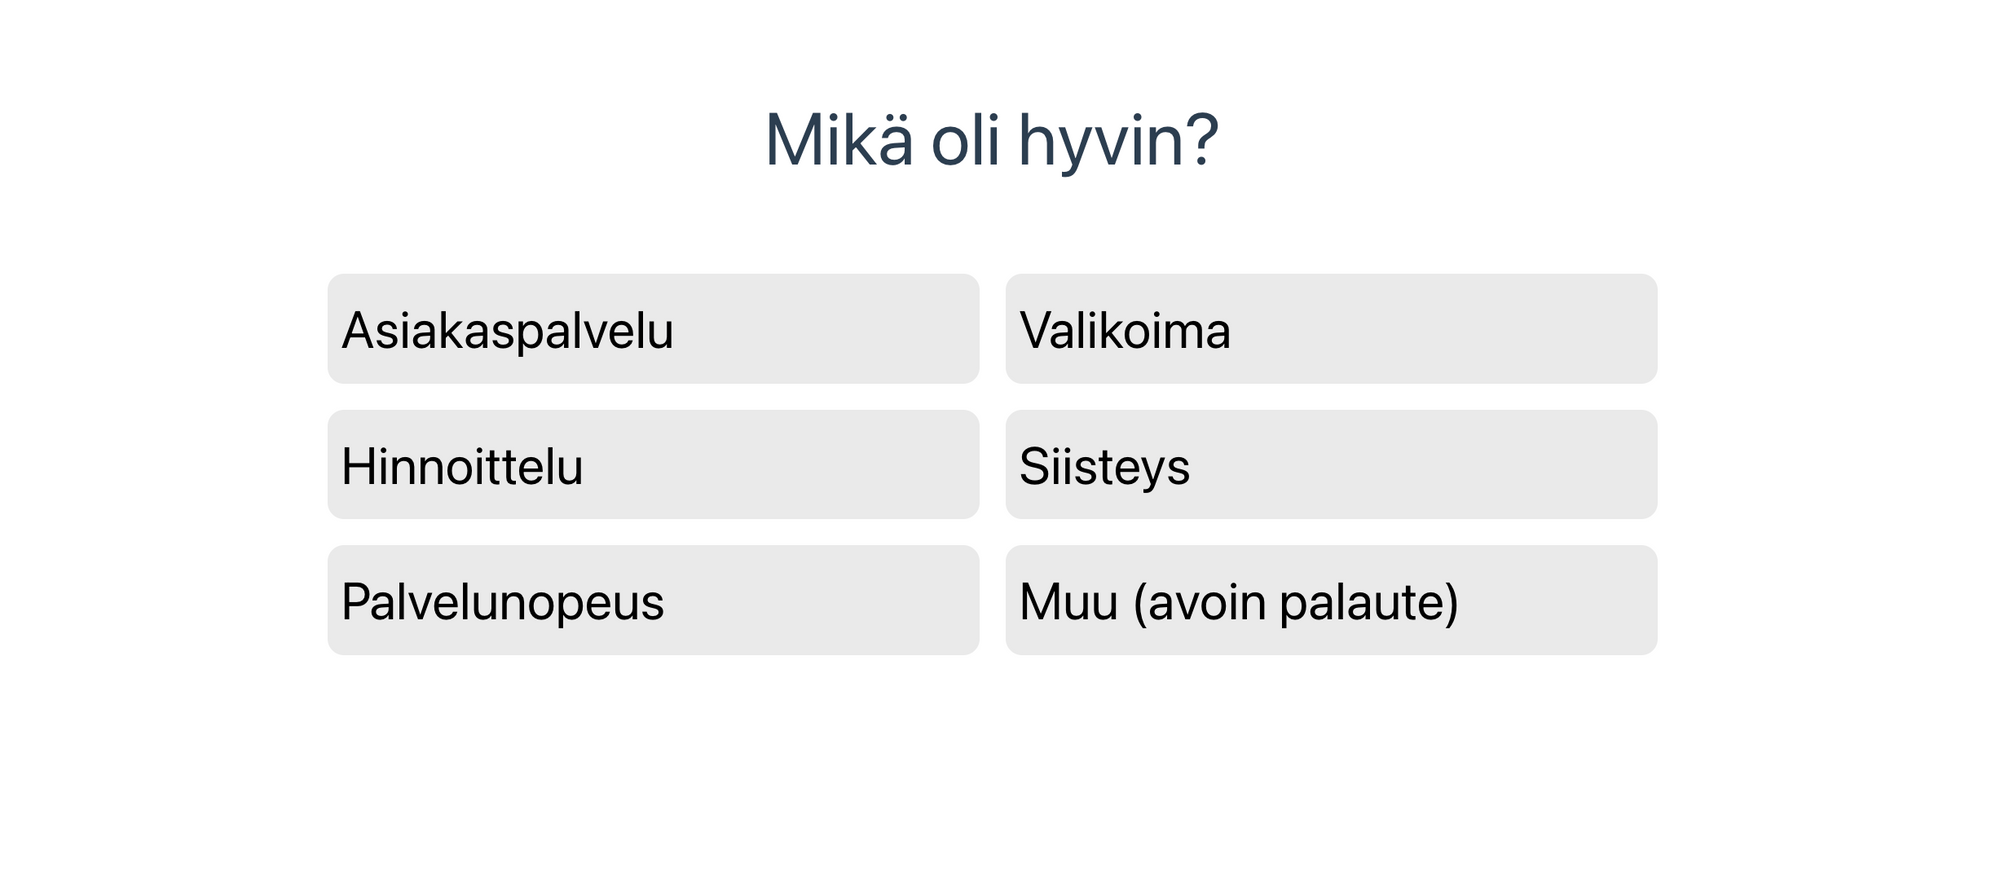Choose Valikoima as feedback answer
The width and height of the screenshot is (2000, 880).
pos(1331,329)
